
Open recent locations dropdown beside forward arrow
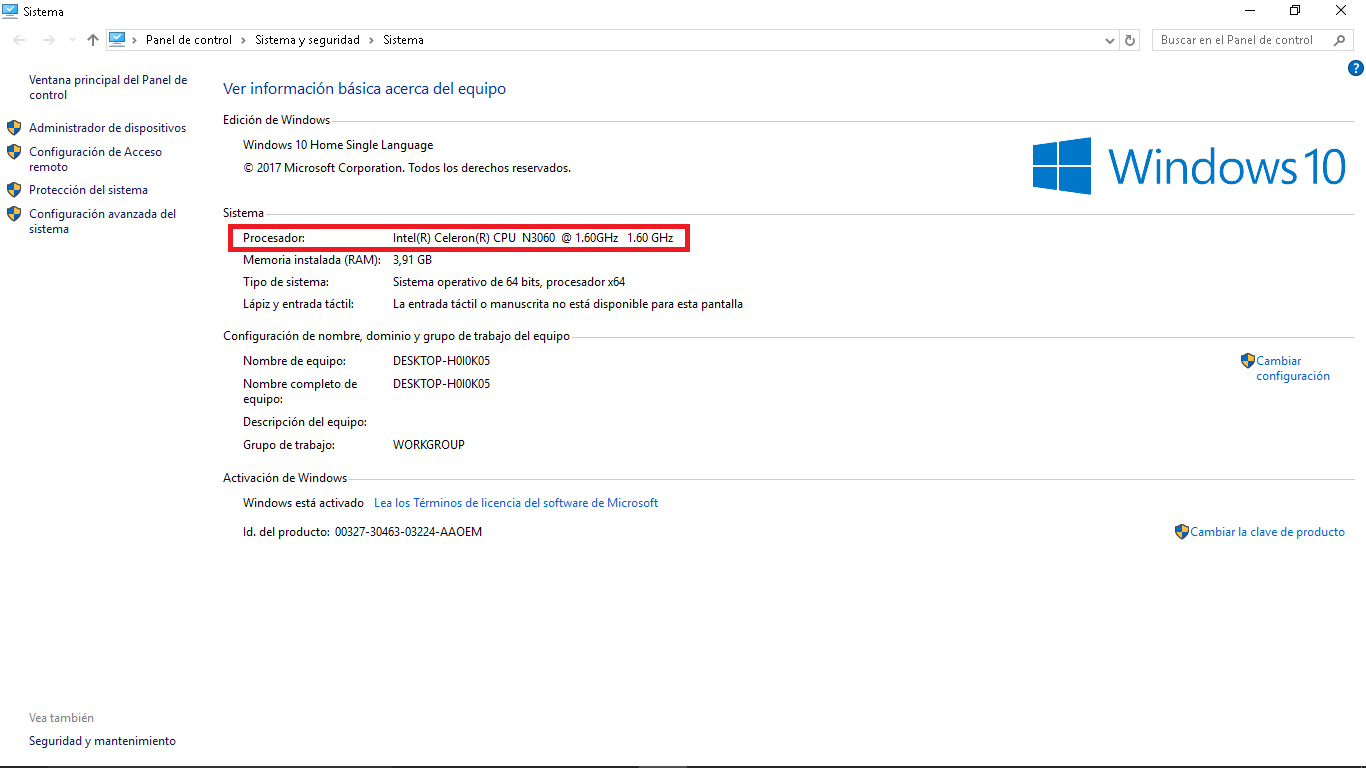click(71, 40)
